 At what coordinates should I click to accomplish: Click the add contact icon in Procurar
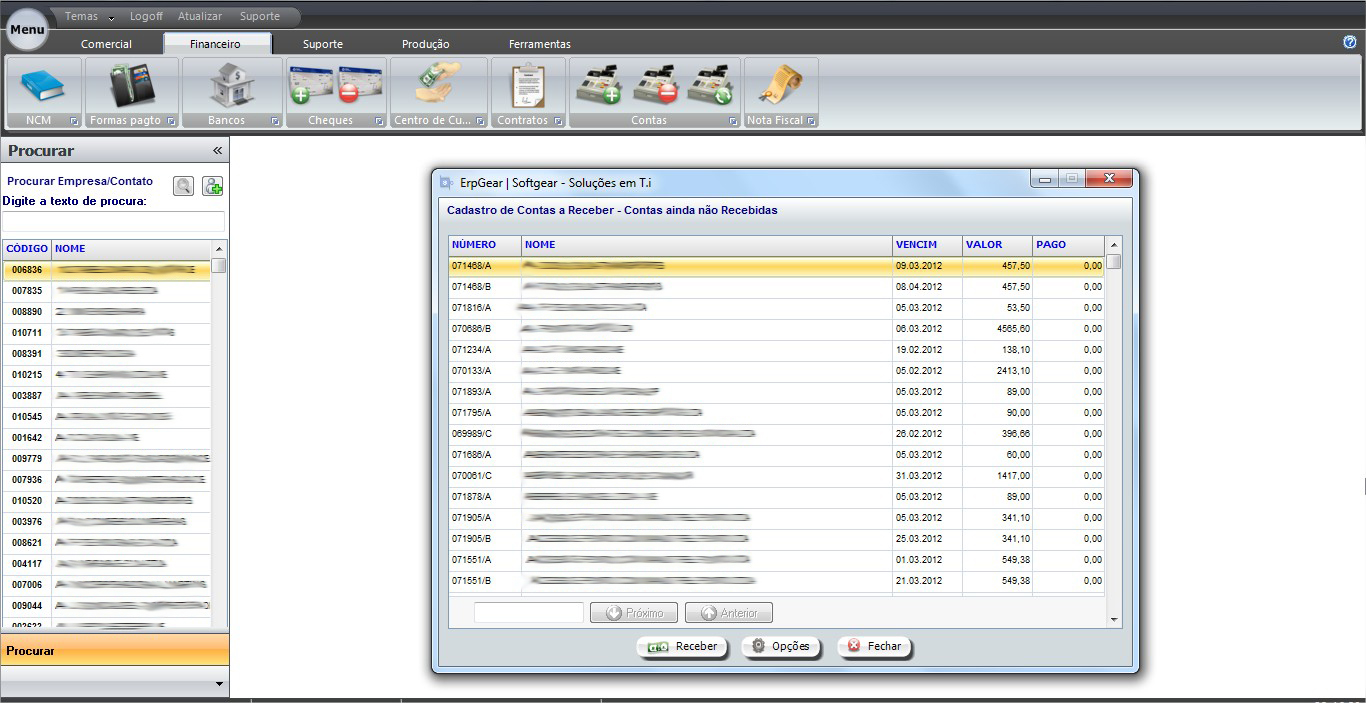click(x=212, y=186)
